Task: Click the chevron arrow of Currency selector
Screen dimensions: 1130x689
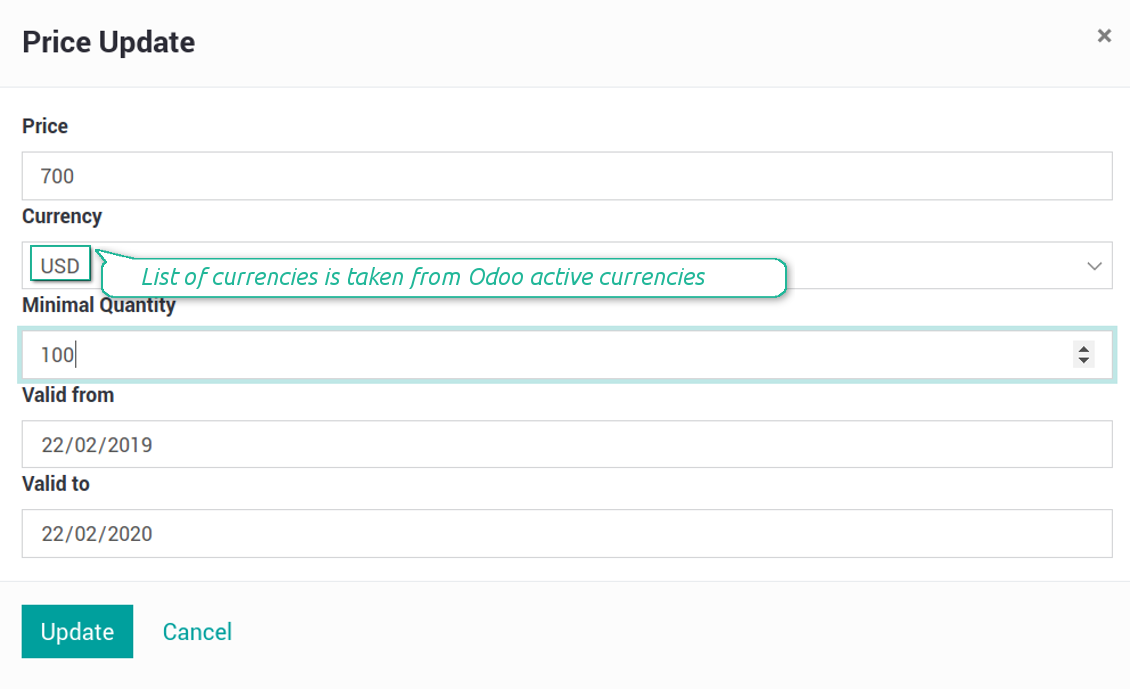Action: [x=1094, y=266]
